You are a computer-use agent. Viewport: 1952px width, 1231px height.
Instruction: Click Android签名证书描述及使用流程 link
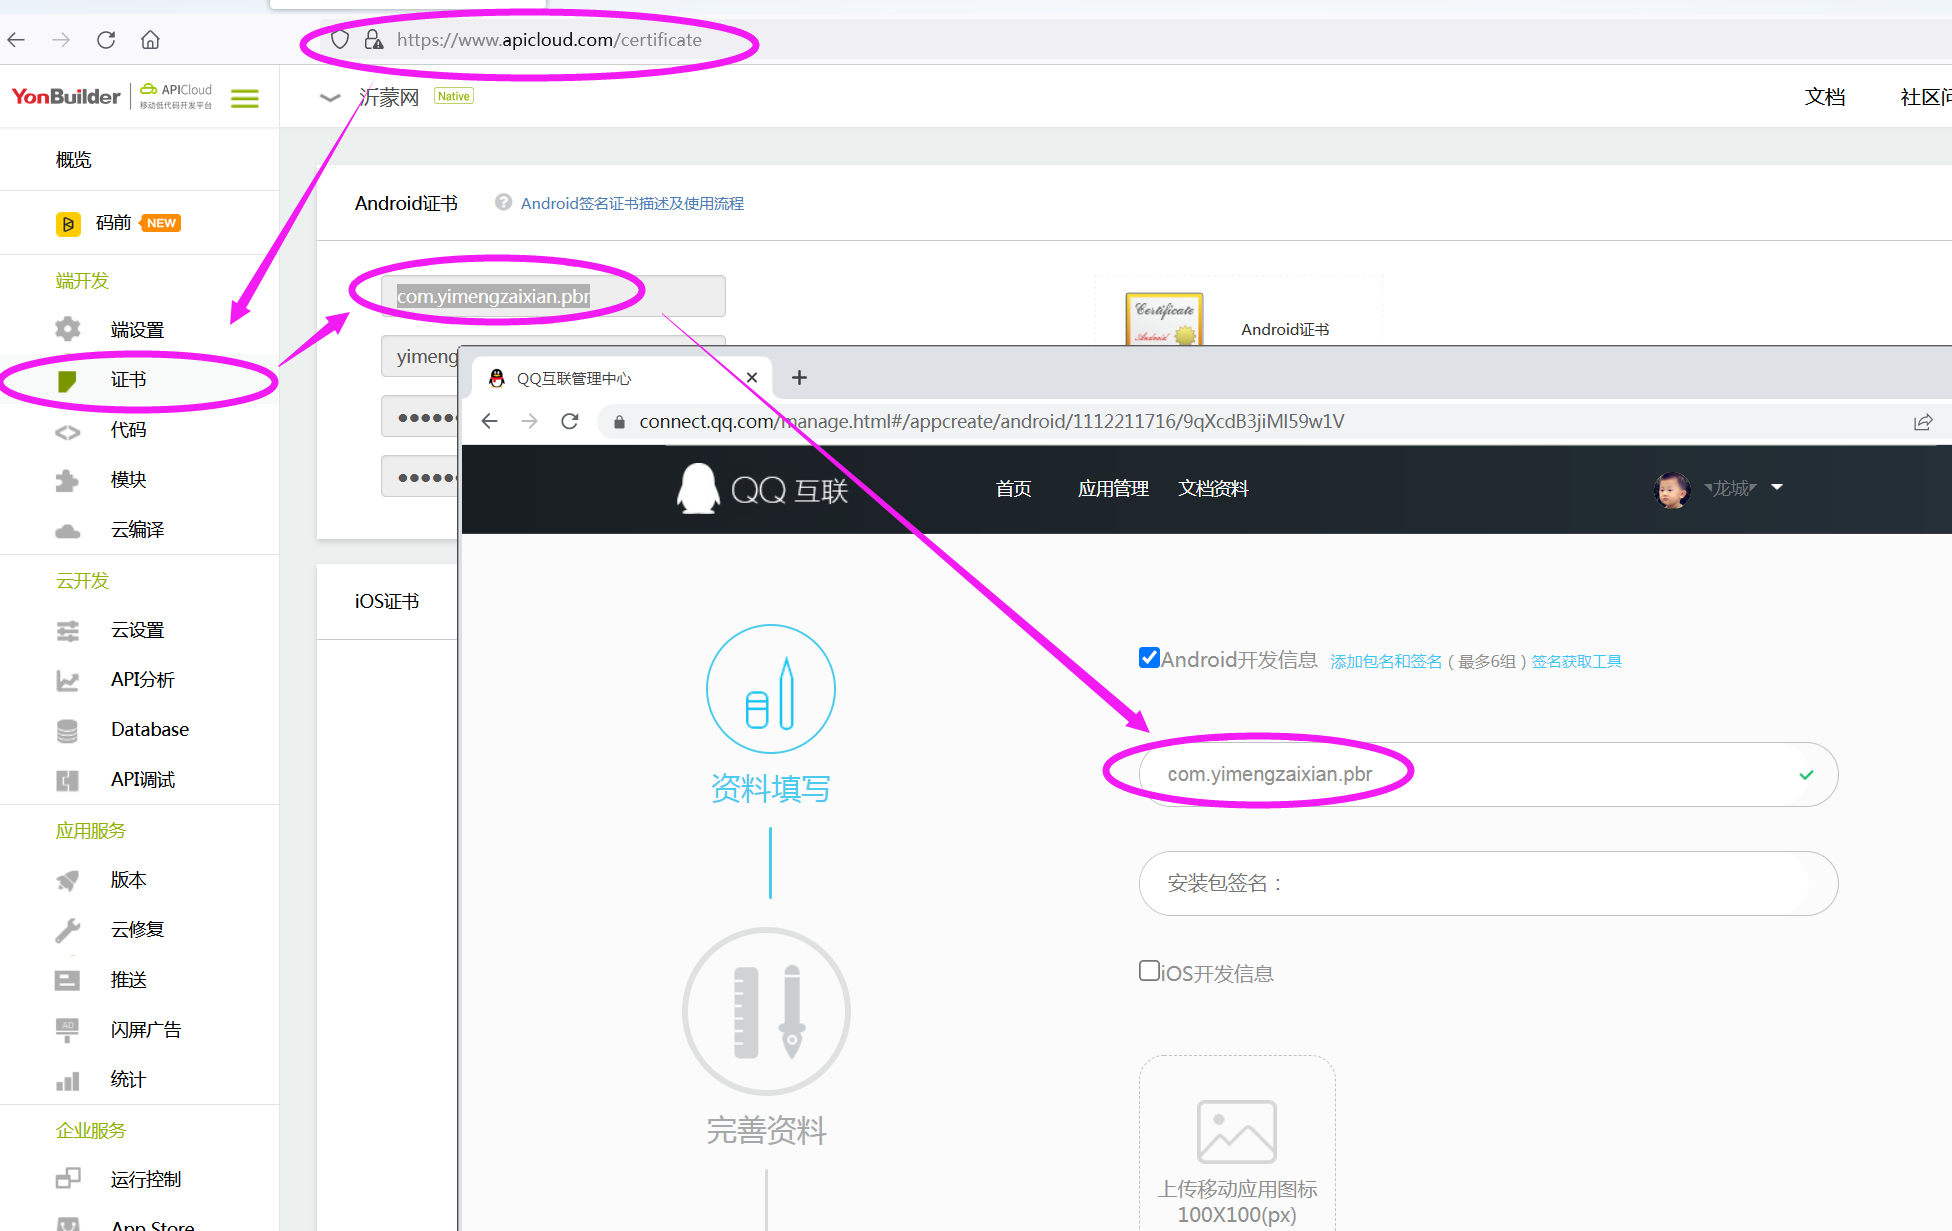click(x=632, y=203)
